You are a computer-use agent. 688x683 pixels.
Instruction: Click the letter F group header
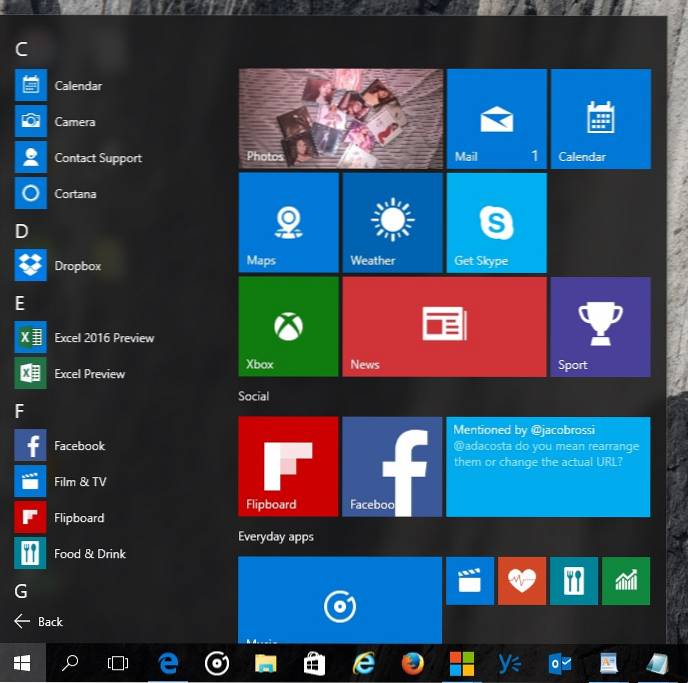[20, 410]
